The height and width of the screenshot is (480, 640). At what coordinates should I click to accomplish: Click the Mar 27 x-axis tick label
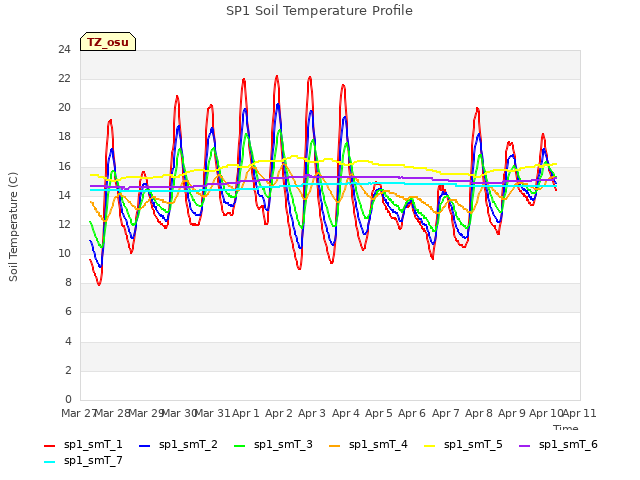79,413
